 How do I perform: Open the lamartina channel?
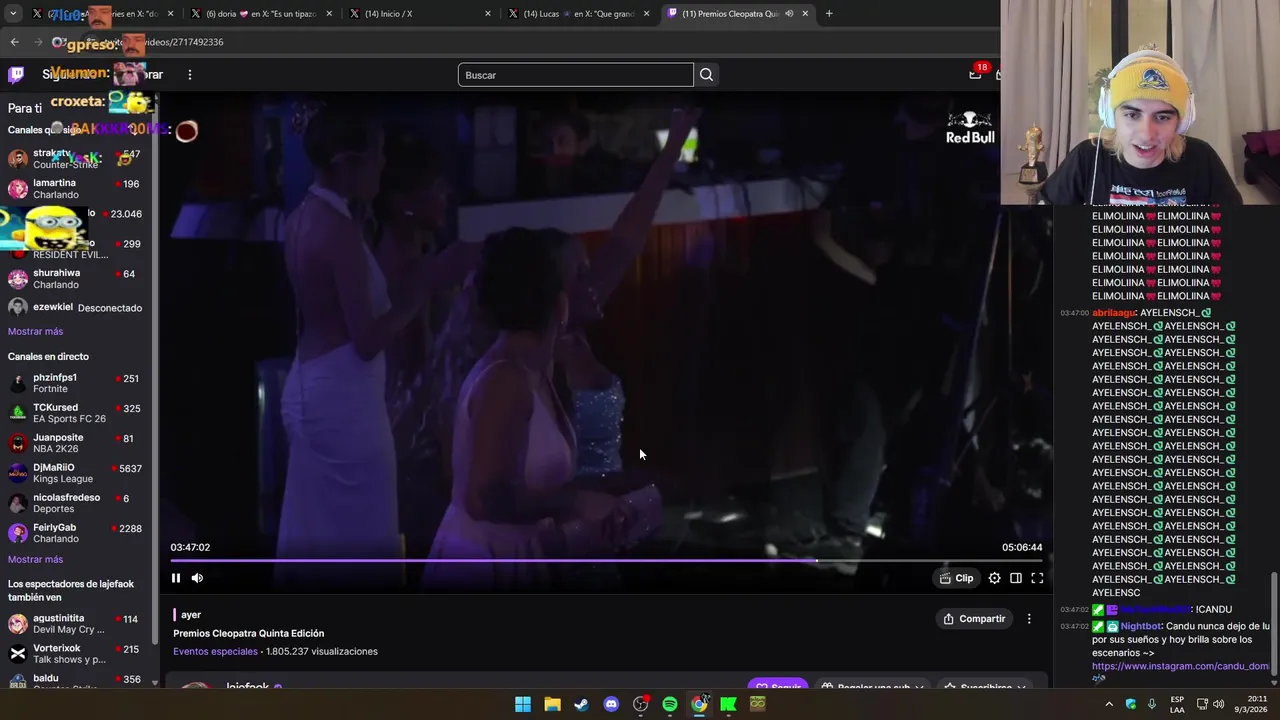78,189
